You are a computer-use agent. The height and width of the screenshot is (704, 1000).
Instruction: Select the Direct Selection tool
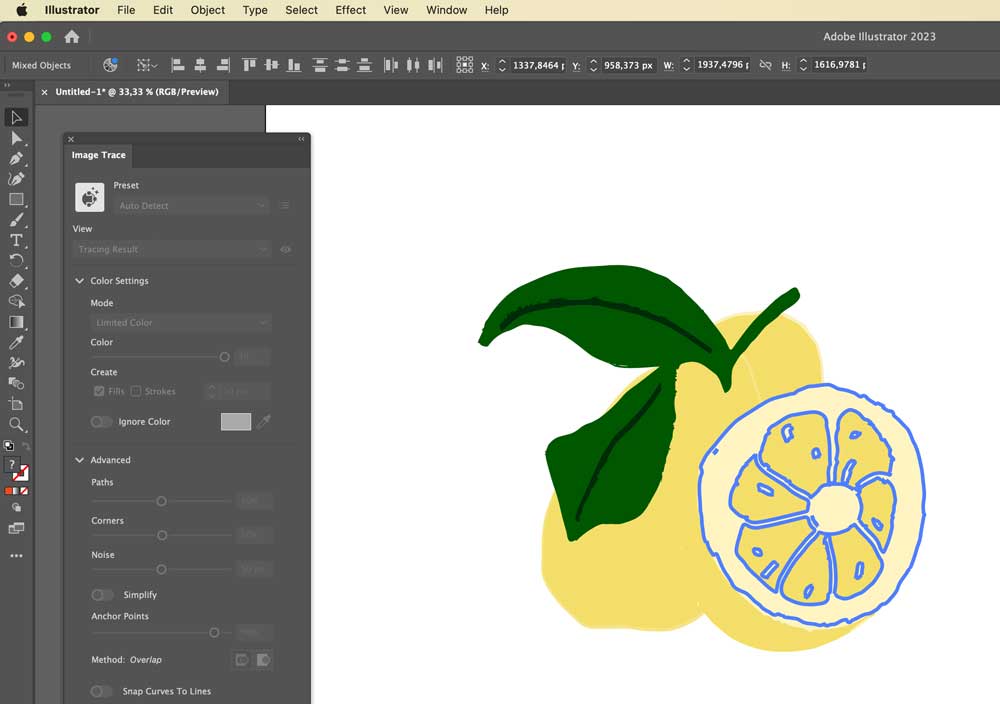point(17,138)
